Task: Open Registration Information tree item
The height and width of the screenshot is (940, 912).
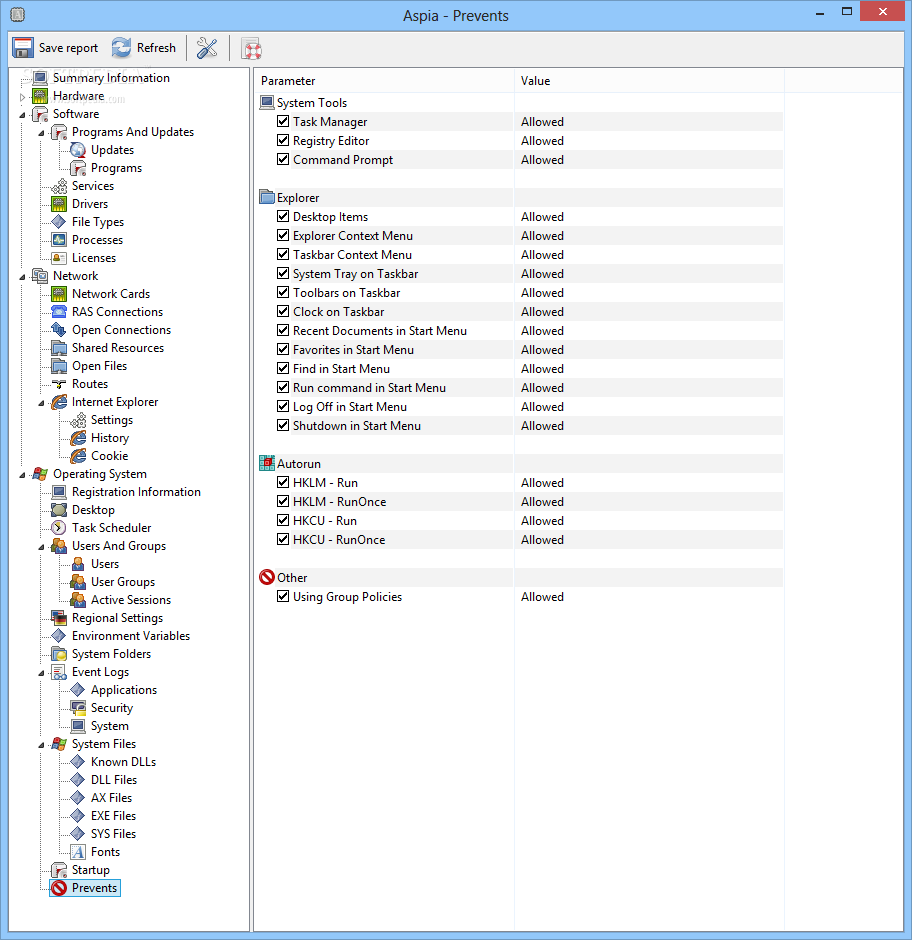Action: pos(136,492)
